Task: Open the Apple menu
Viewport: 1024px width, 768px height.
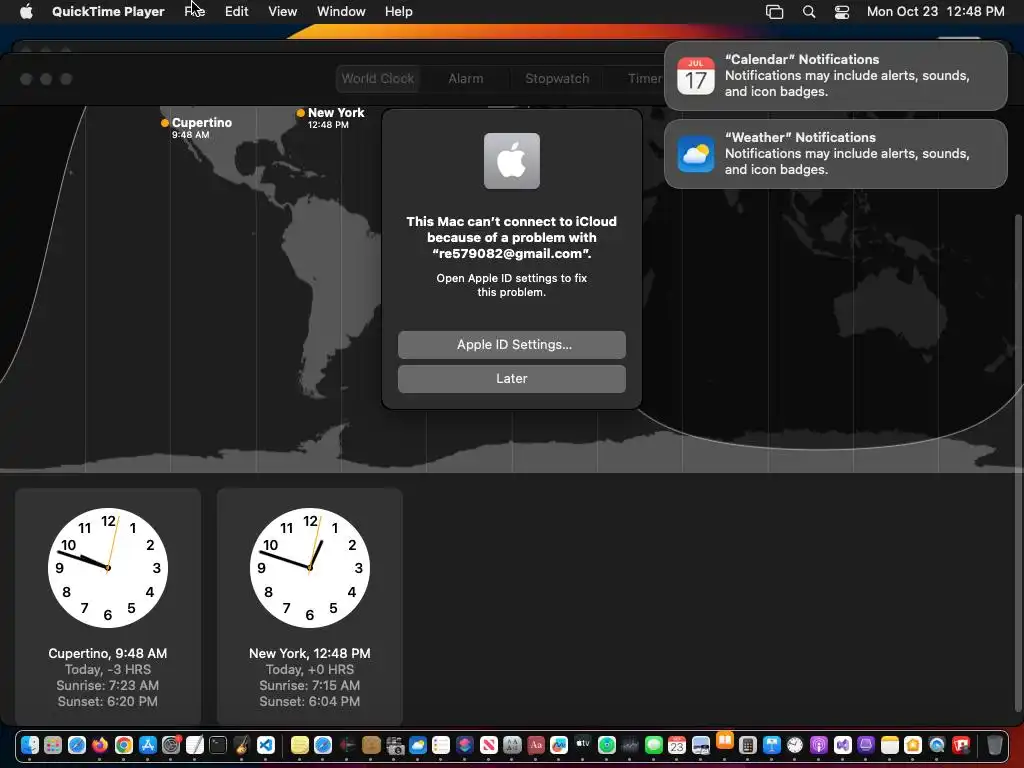Action: (26, 11)
